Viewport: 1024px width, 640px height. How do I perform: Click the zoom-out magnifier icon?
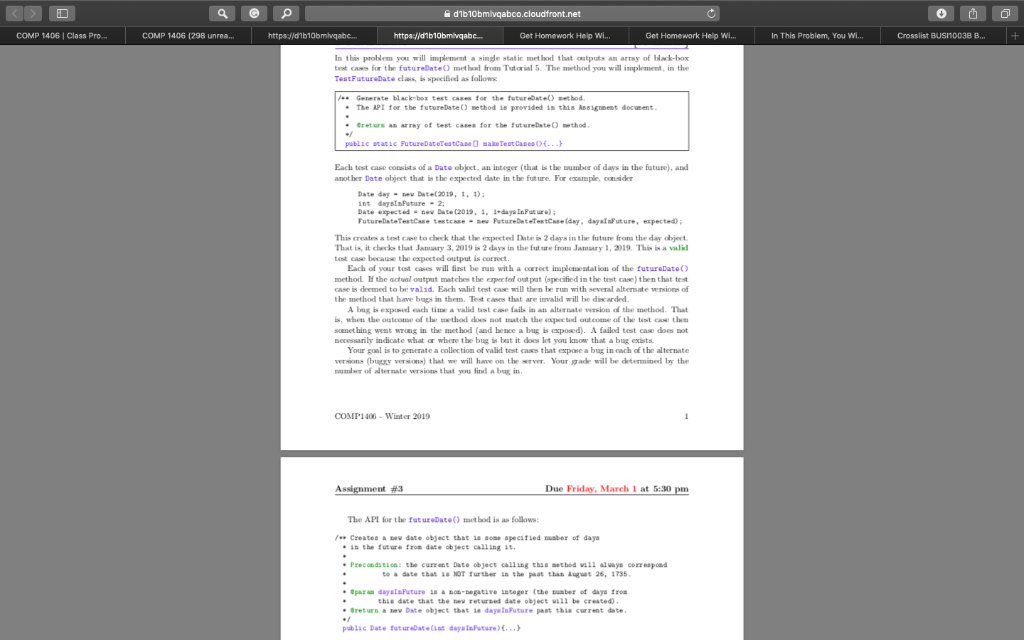[222, 14]
